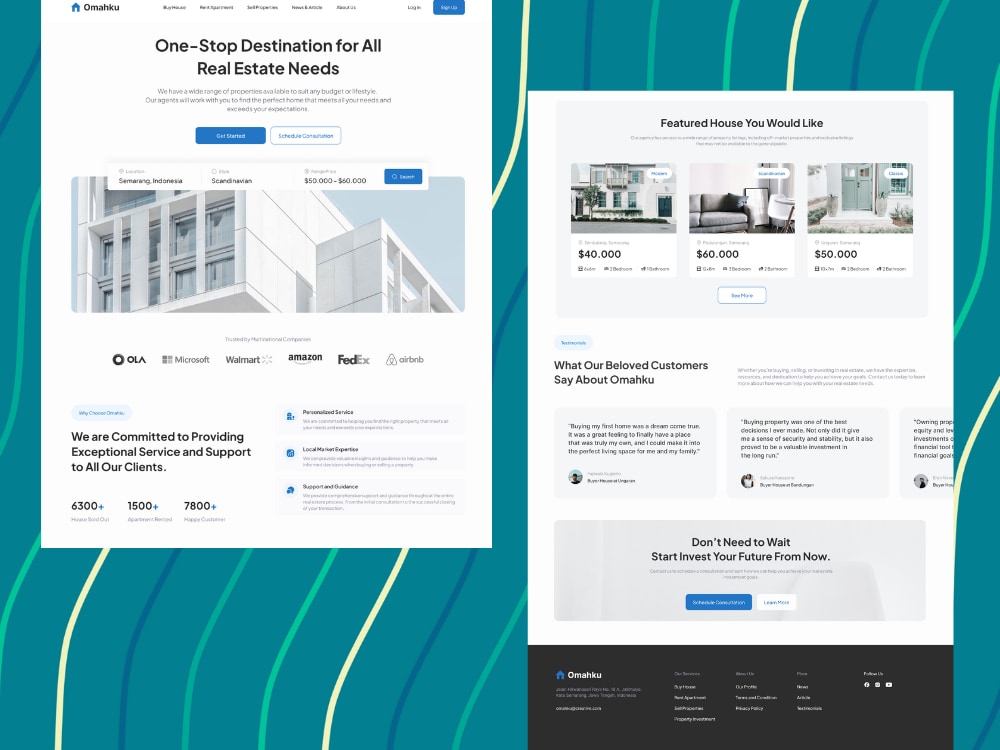The image size is (1000, 750).
Task: Click the 6300+ House Sold Out stat
Action: click(90, 511)
